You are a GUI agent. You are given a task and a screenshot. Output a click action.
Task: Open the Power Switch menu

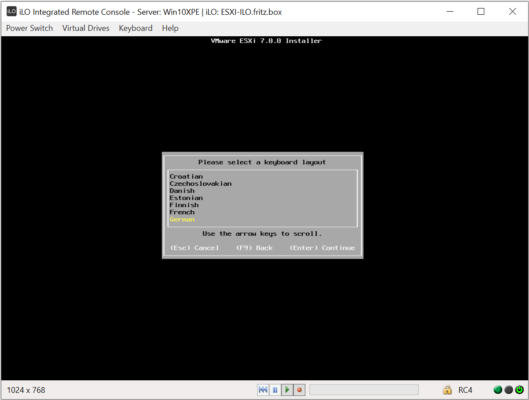(x=29, y=28)
